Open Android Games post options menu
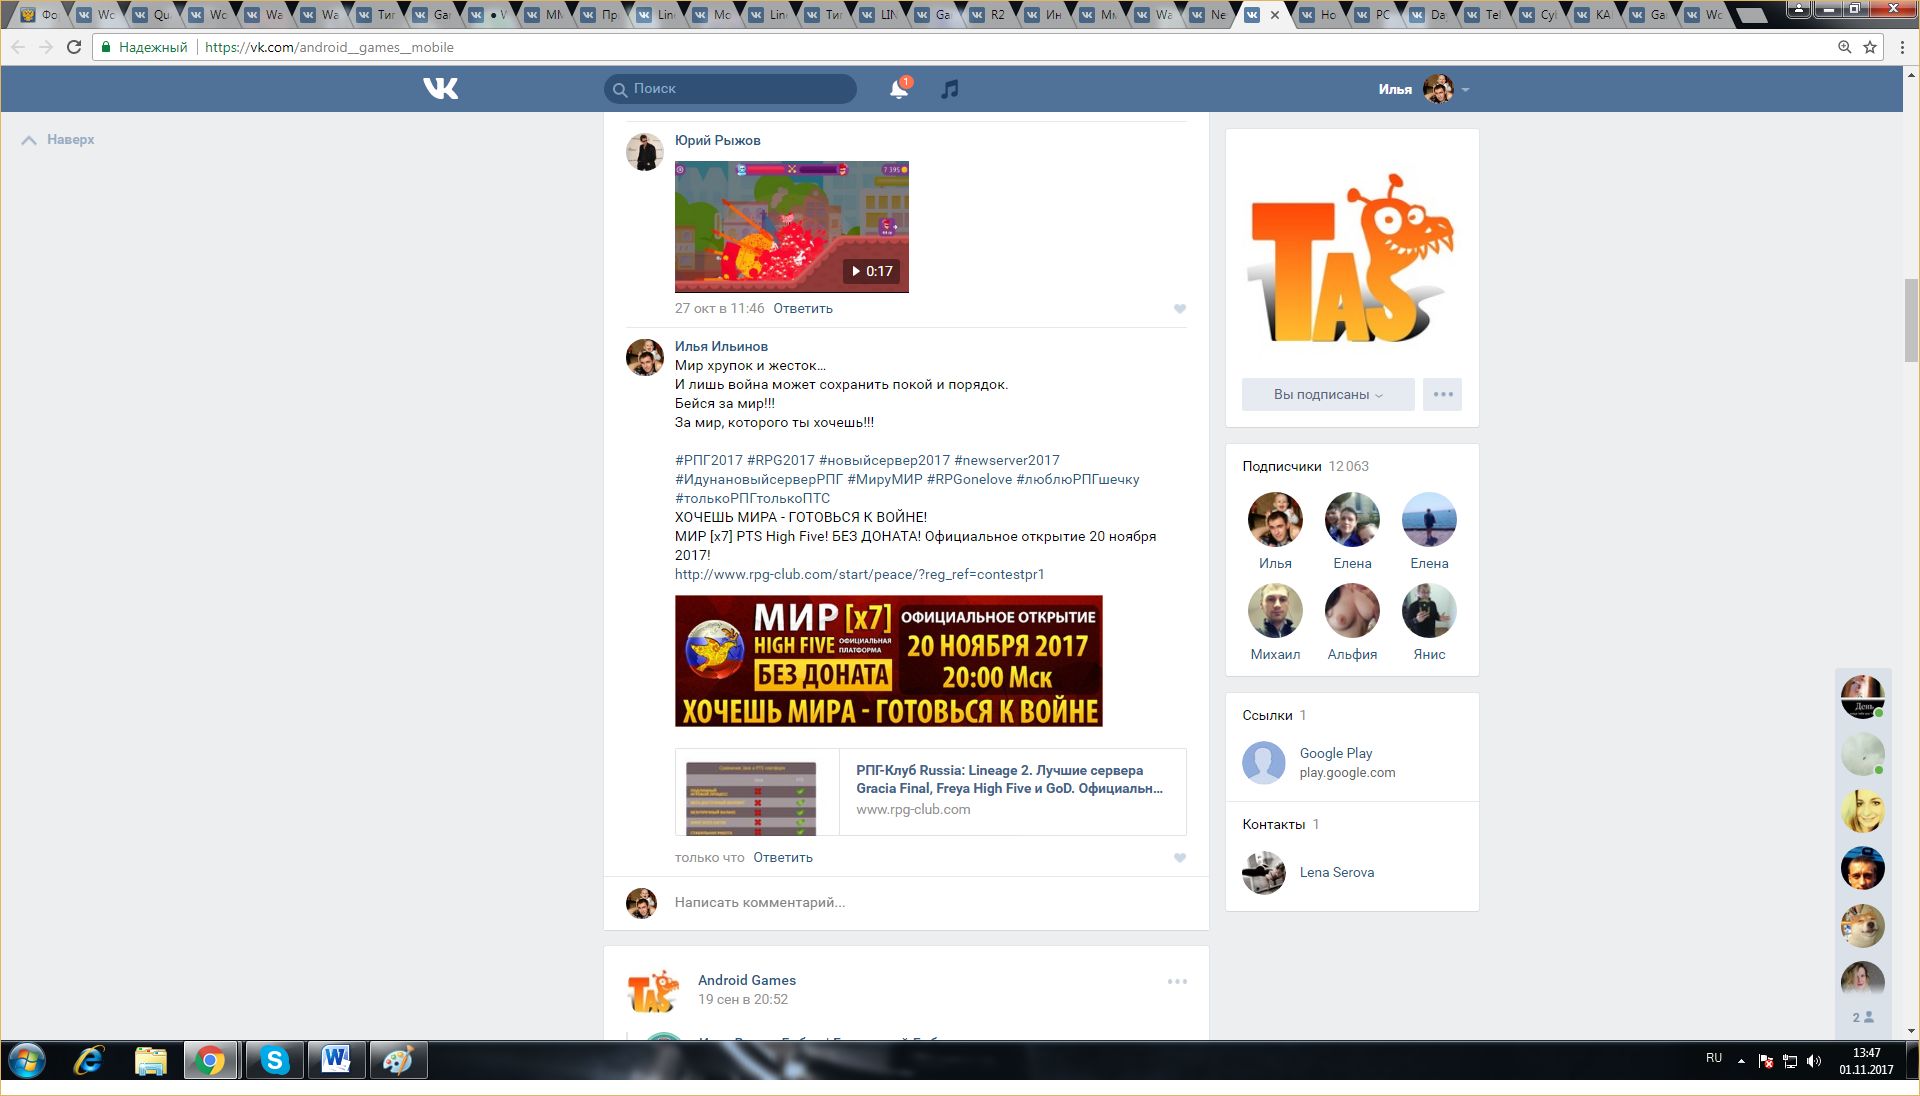Viewport: 1920px width, 1096px height. 1177,981
